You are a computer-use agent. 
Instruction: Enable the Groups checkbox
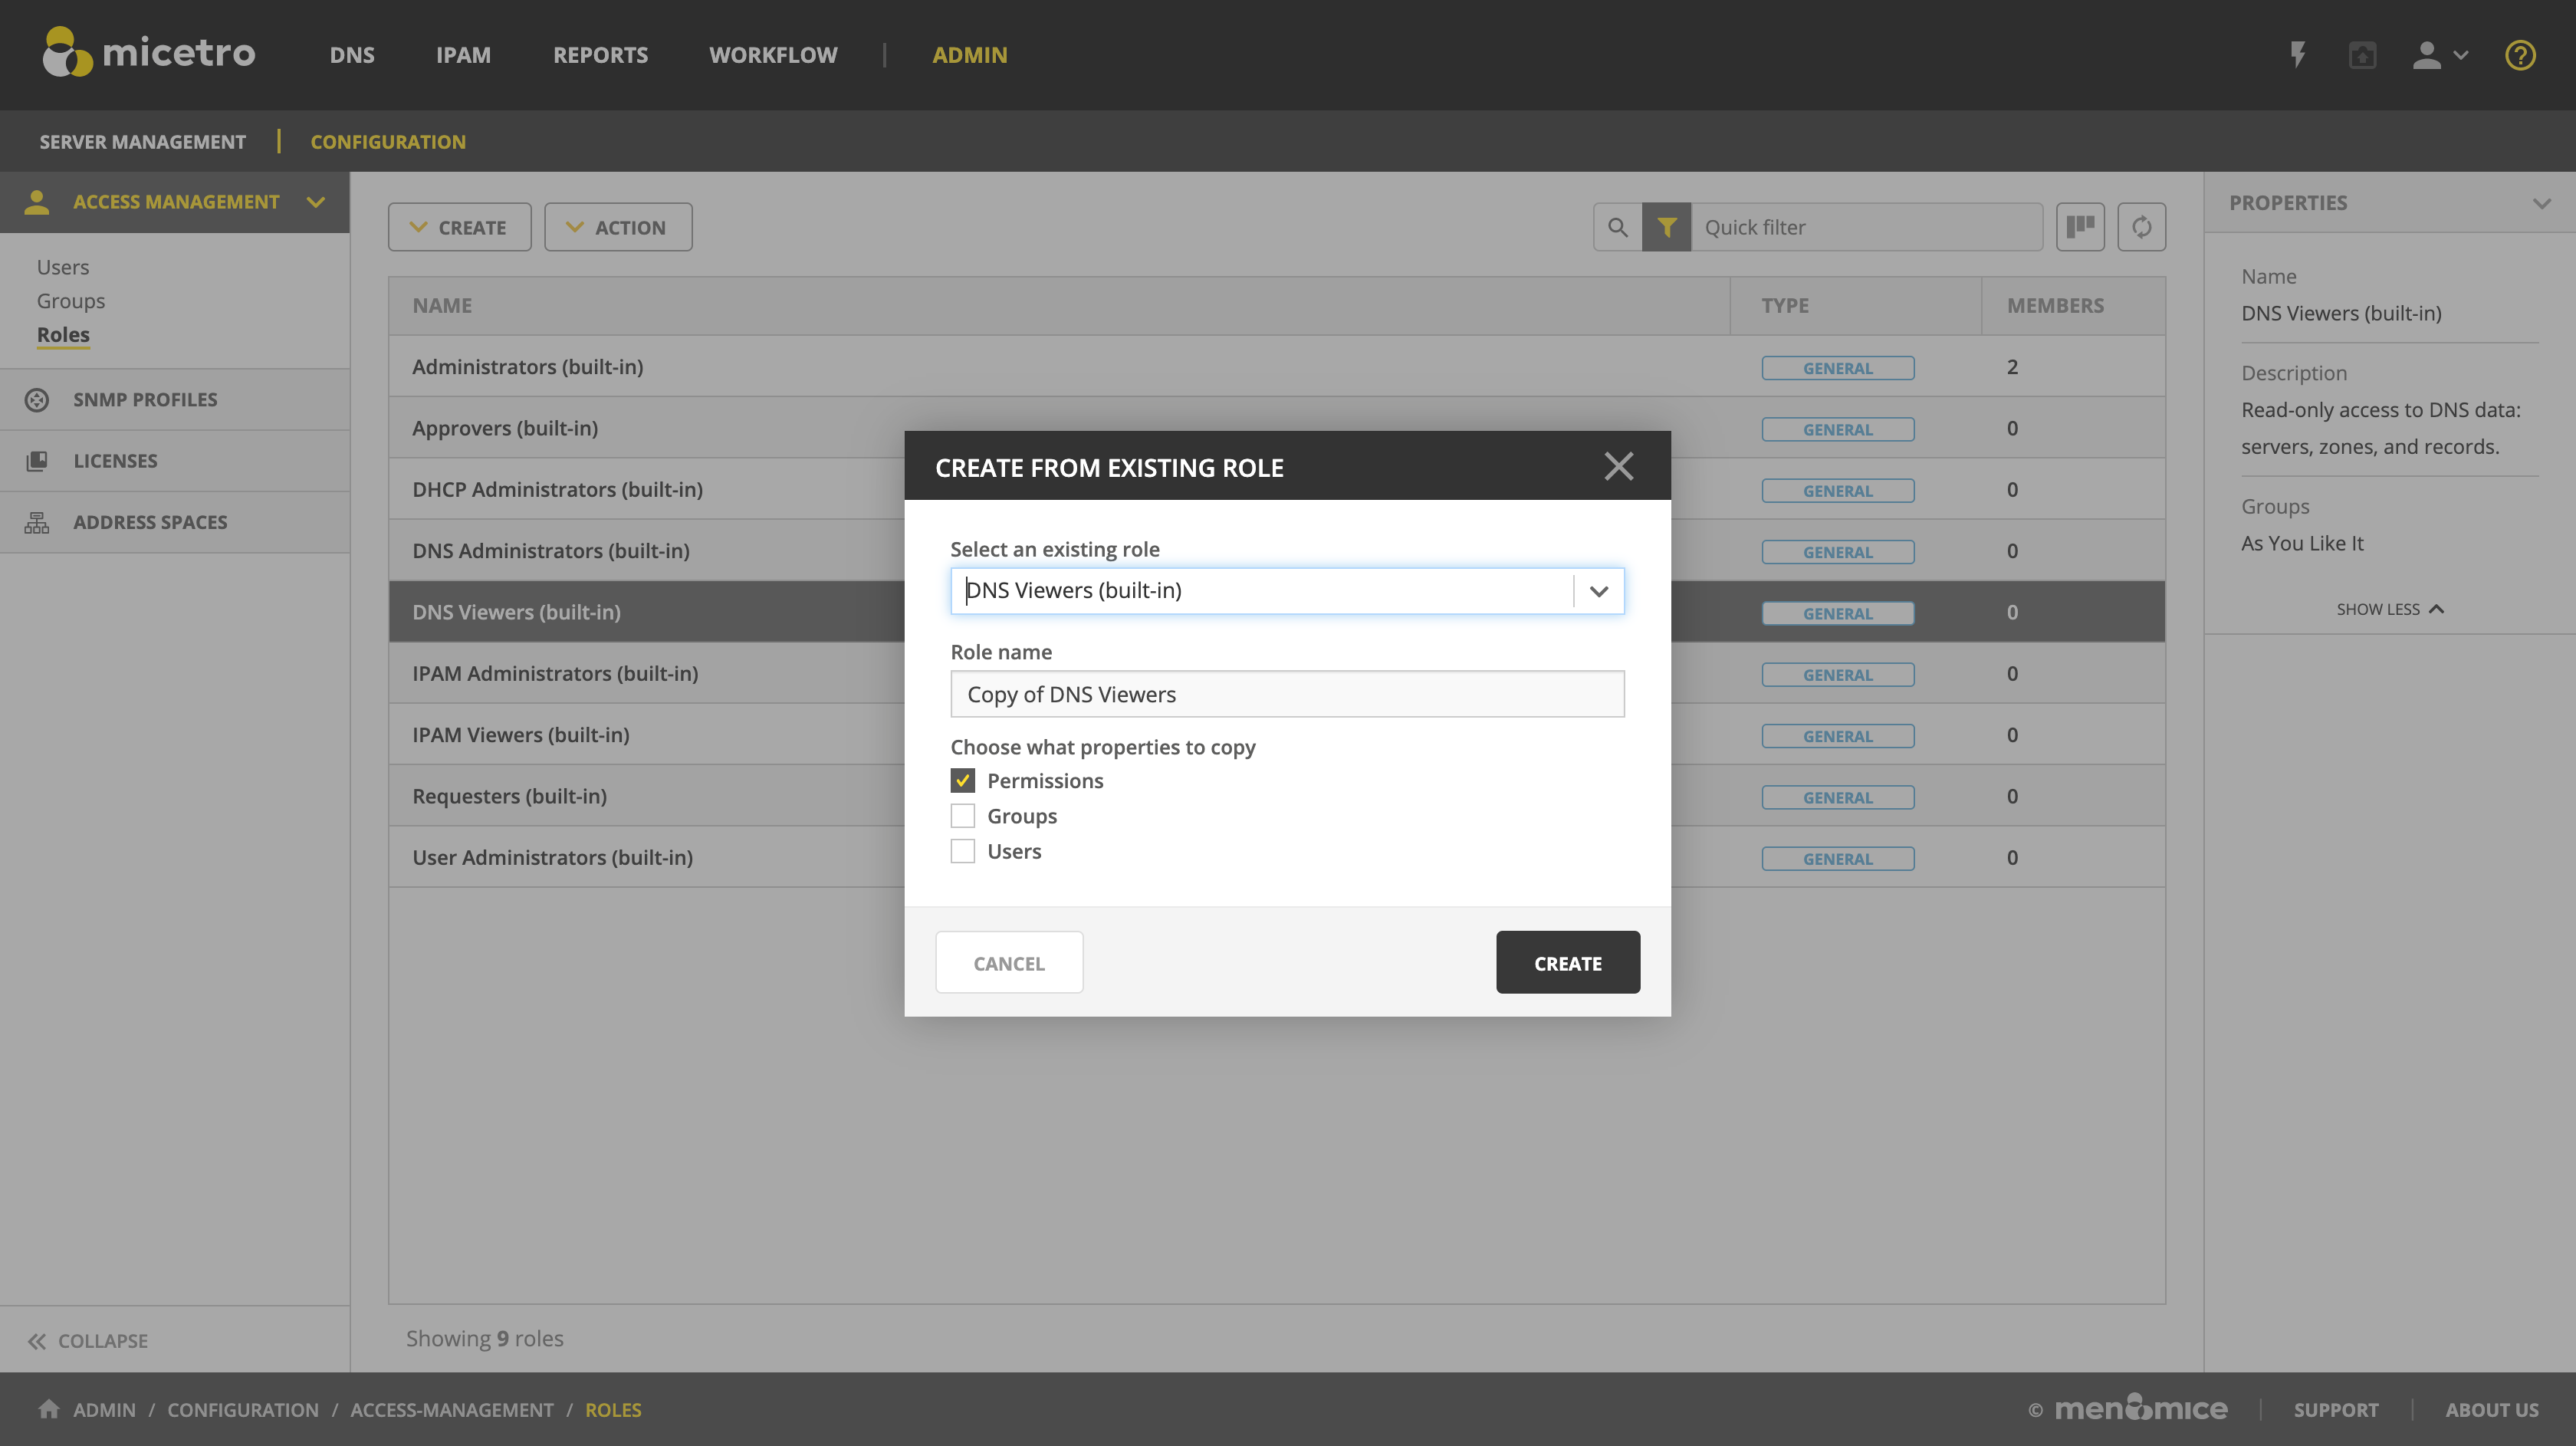[x=962, y=816]
